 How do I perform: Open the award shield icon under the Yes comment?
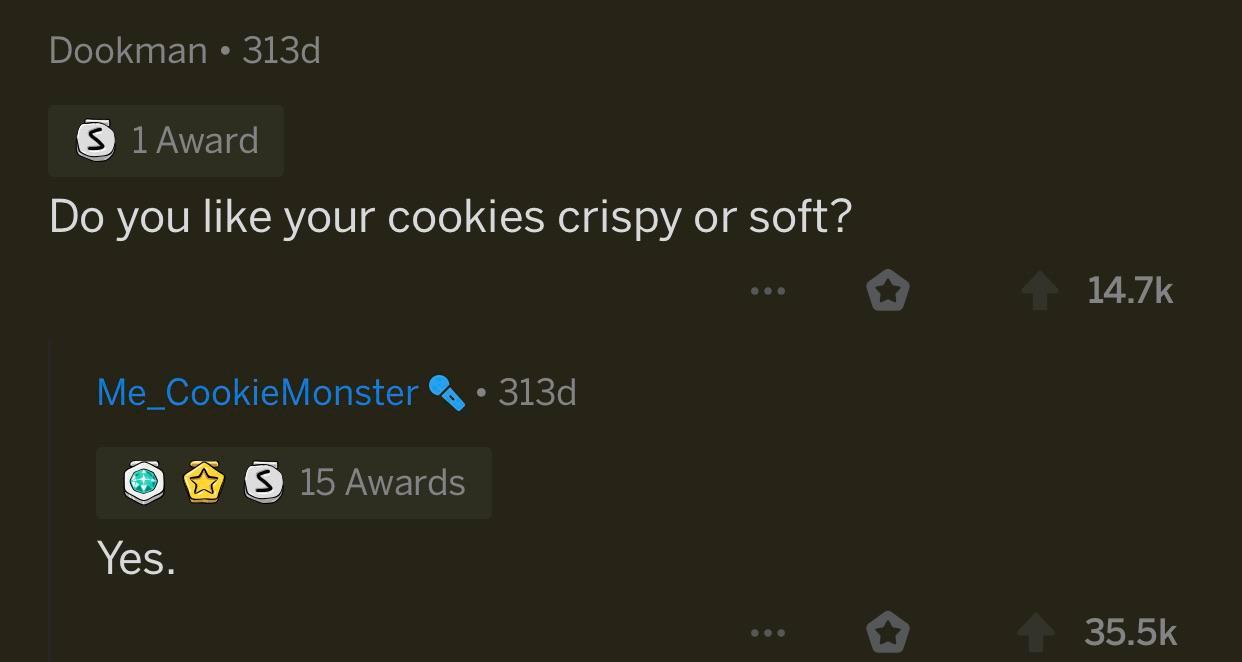point(885,631)
